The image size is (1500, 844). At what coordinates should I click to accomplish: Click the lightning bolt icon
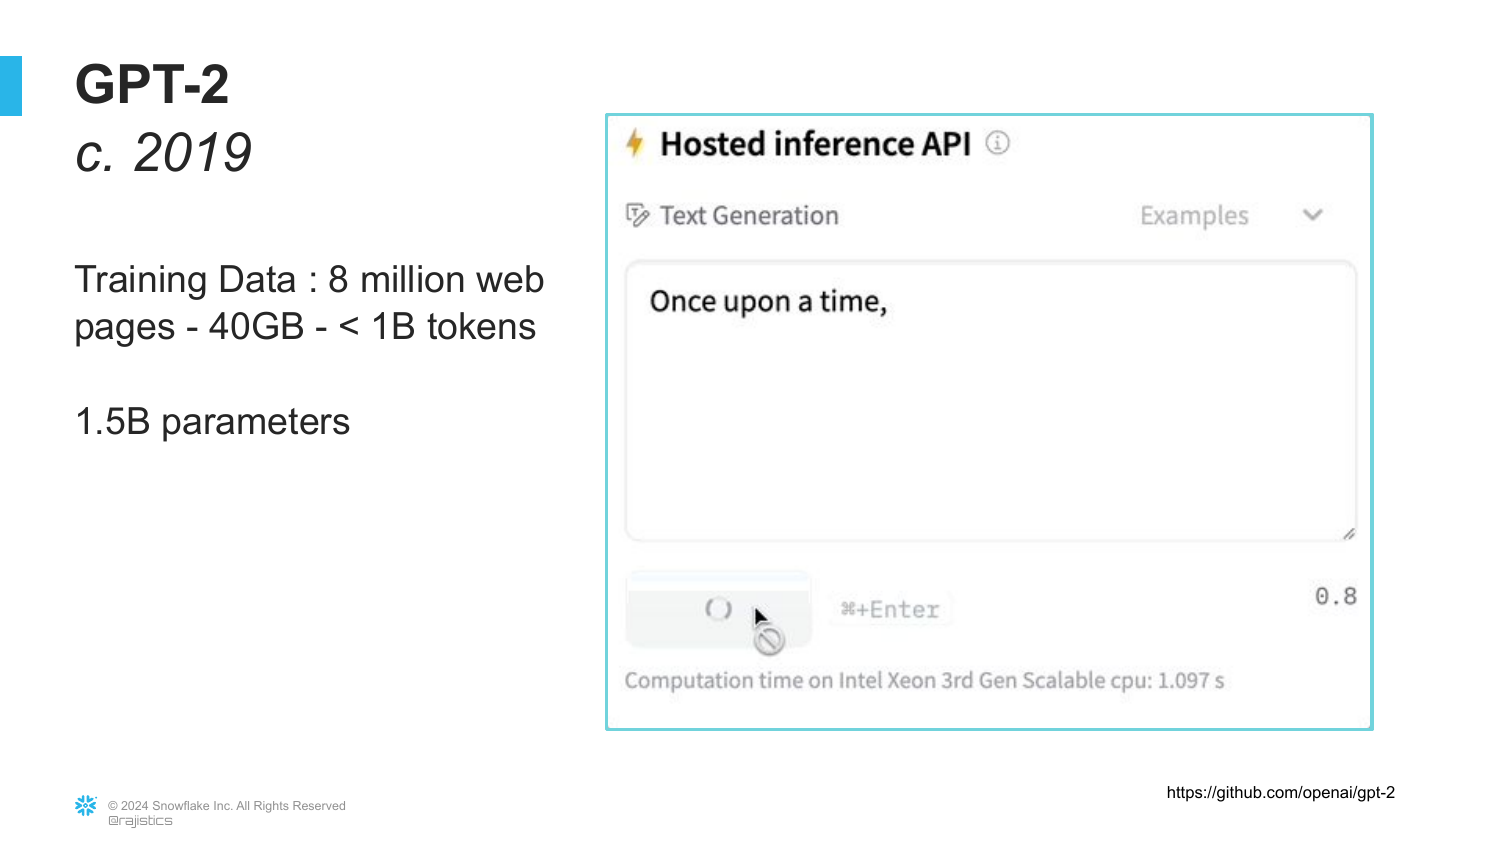pos(635,143)
